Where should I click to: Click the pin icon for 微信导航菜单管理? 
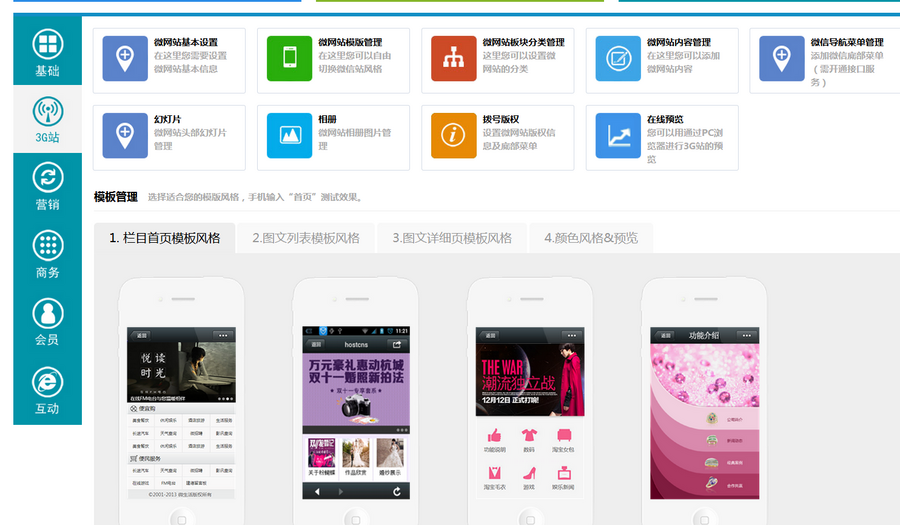point(782,59)
